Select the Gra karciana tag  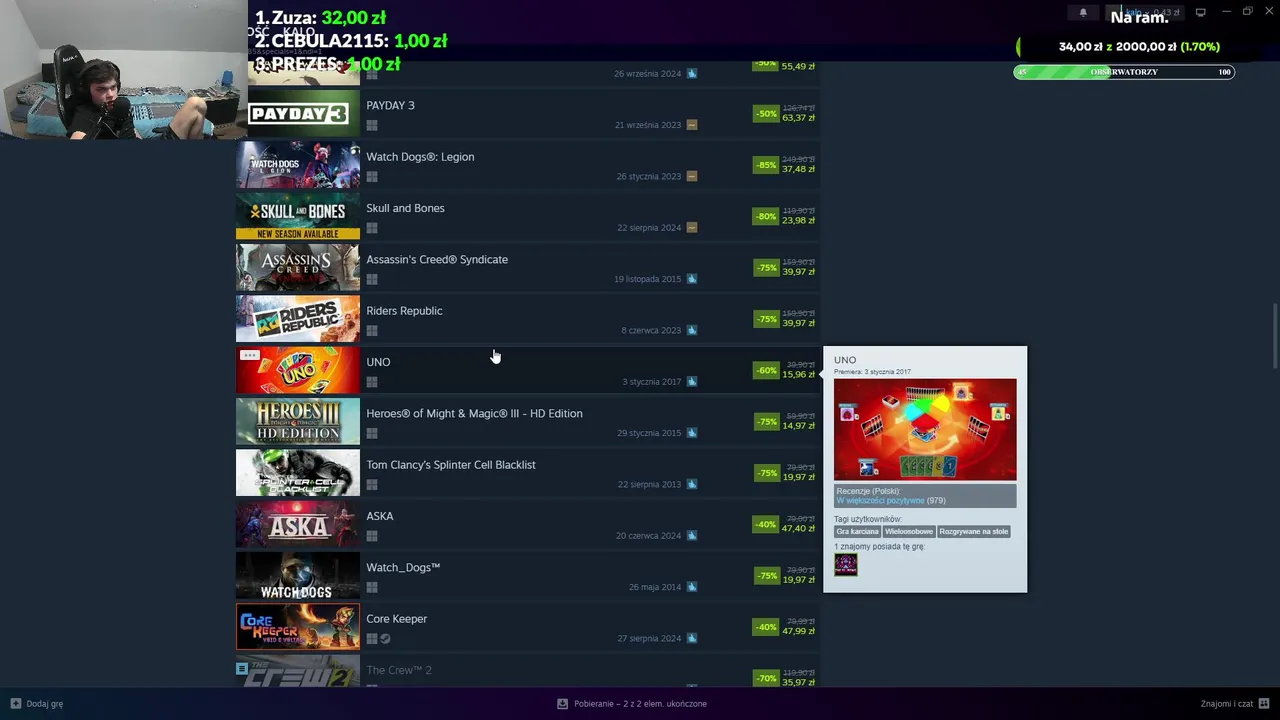858,532
